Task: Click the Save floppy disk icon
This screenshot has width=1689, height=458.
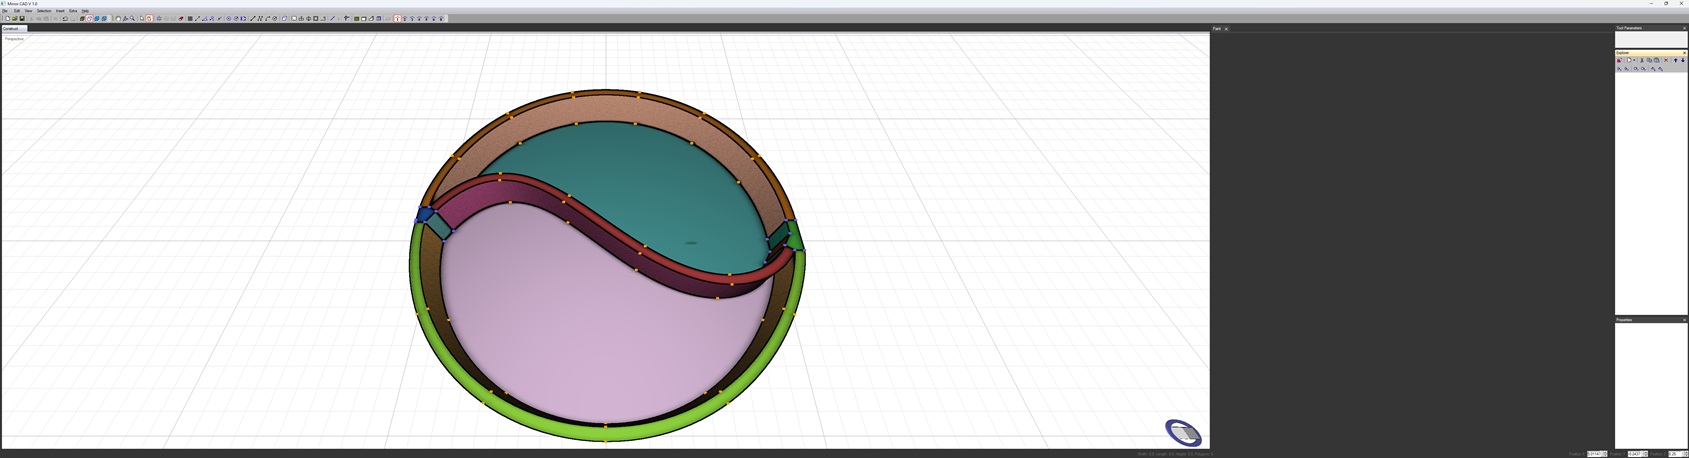Action: [x=22, y=18]
